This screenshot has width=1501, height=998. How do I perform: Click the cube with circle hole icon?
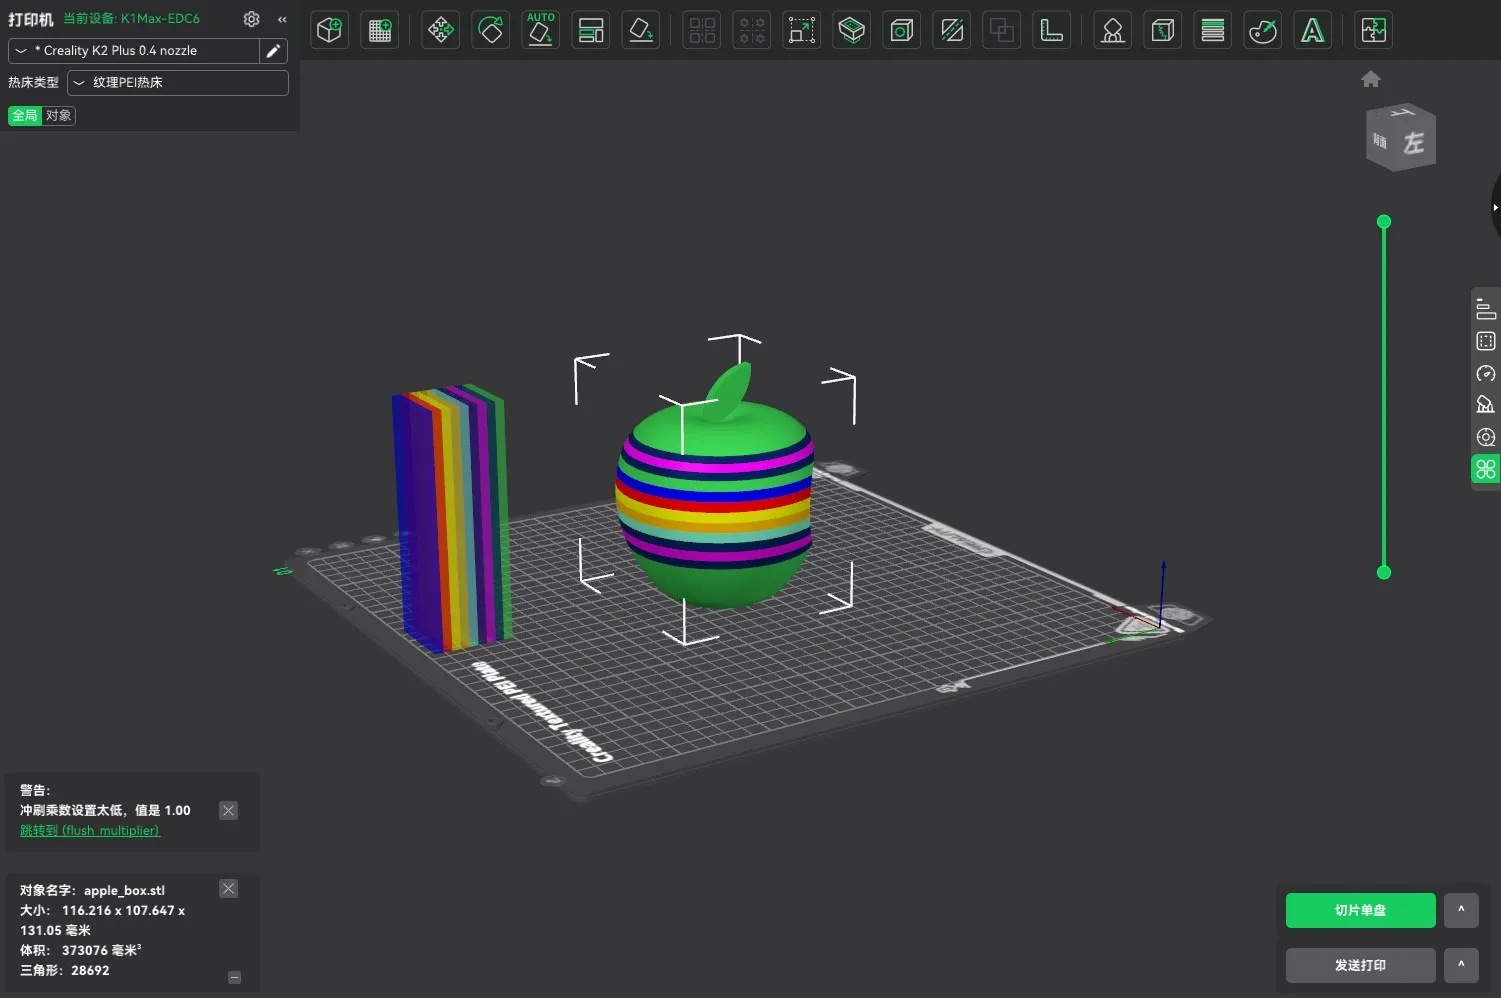coord(902,30)
